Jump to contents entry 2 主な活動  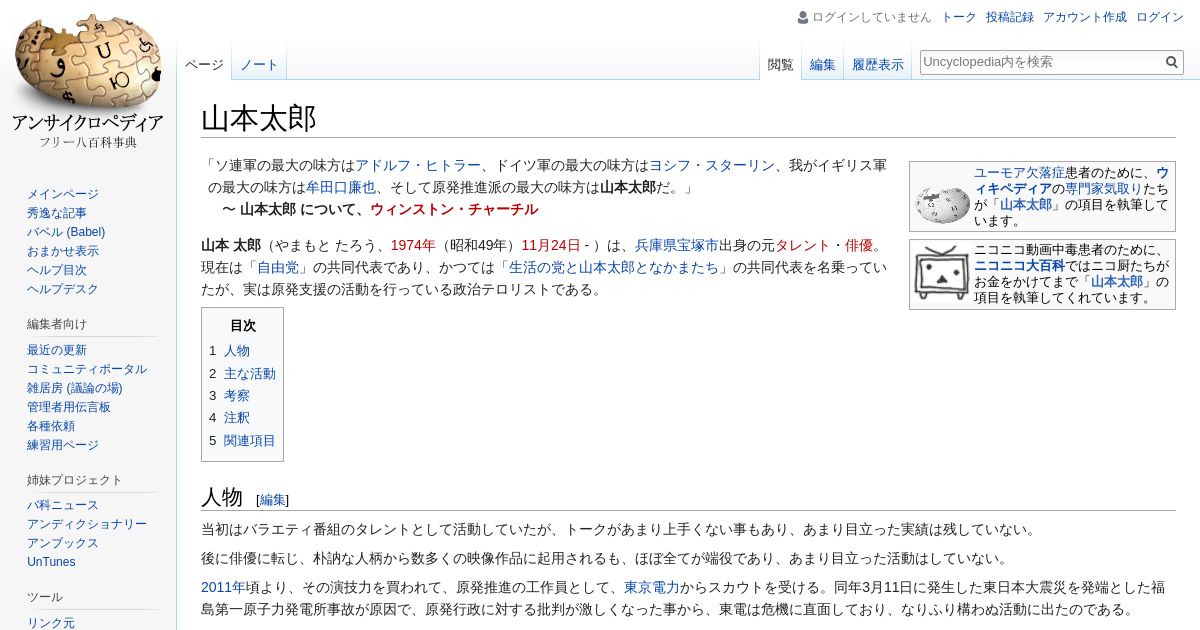pos(242,373)
